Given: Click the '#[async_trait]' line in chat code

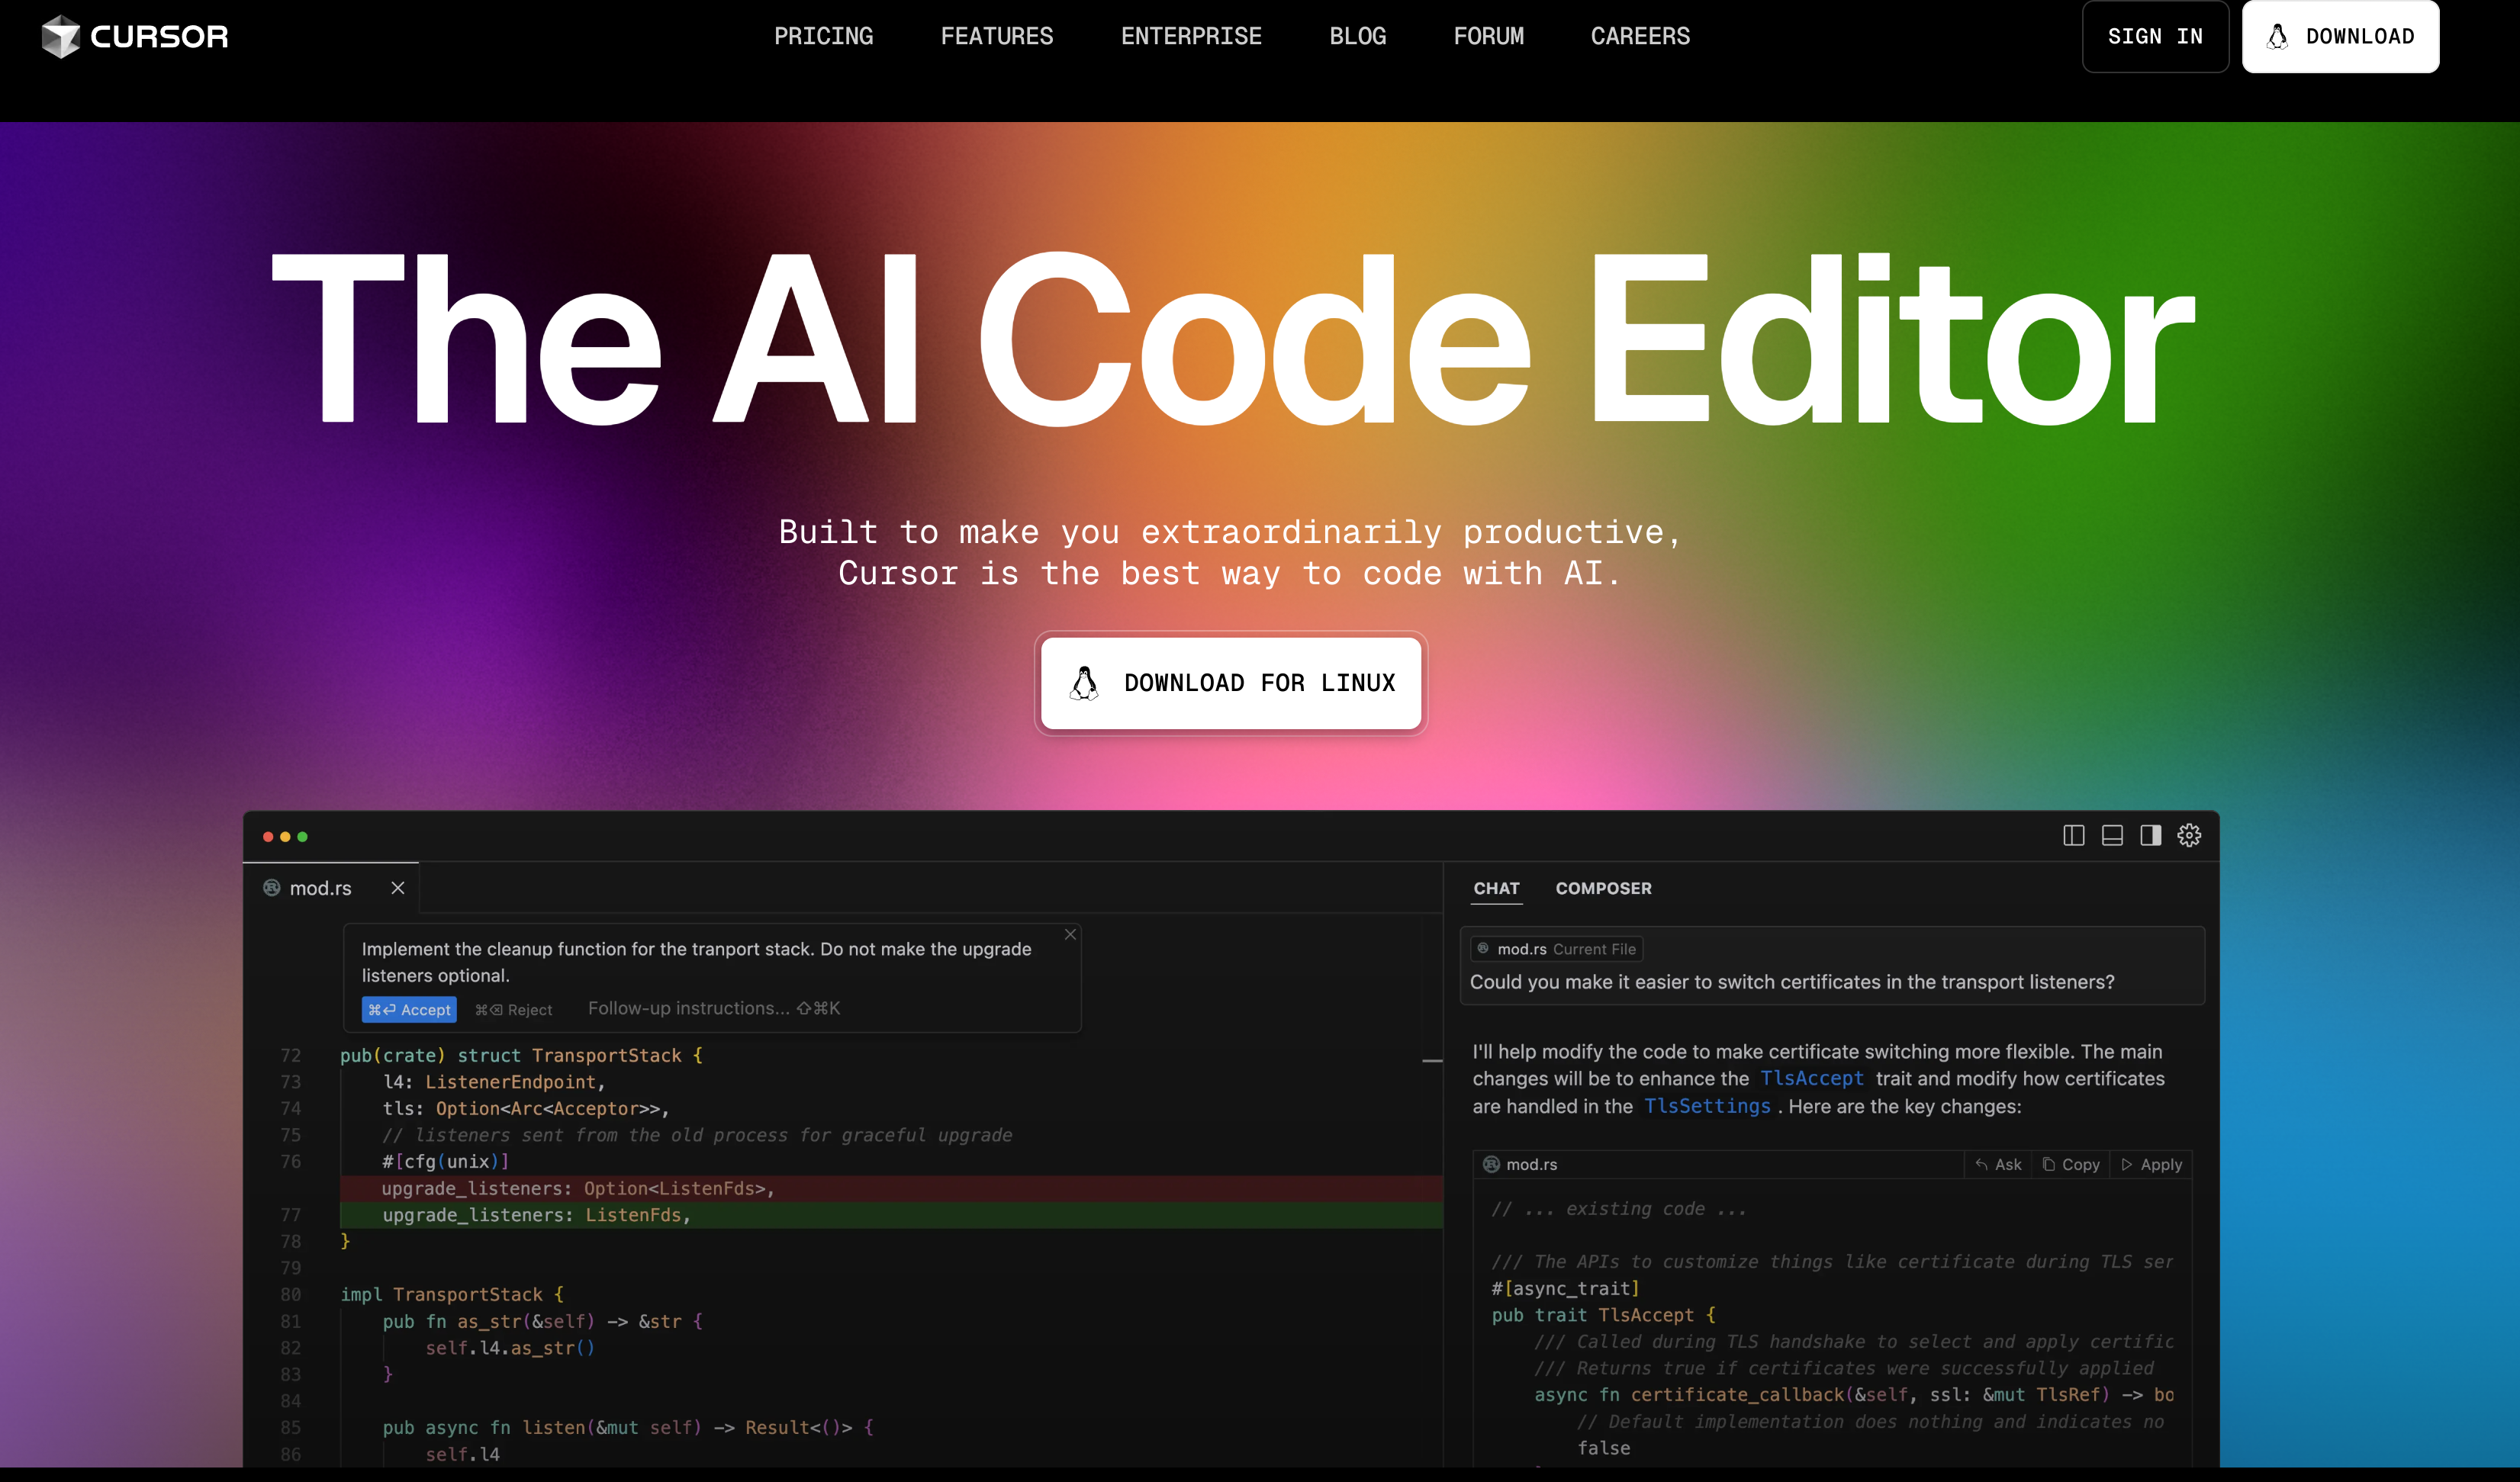Looking at the screenshot, I should [1565, 1289].
